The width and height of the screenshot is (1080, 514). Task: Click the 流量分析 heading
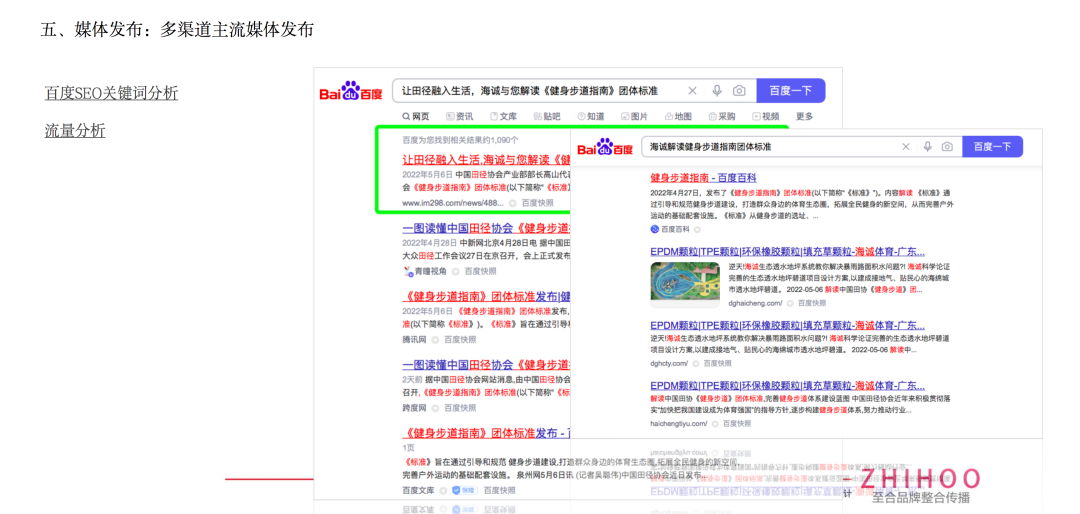[75, 130]
